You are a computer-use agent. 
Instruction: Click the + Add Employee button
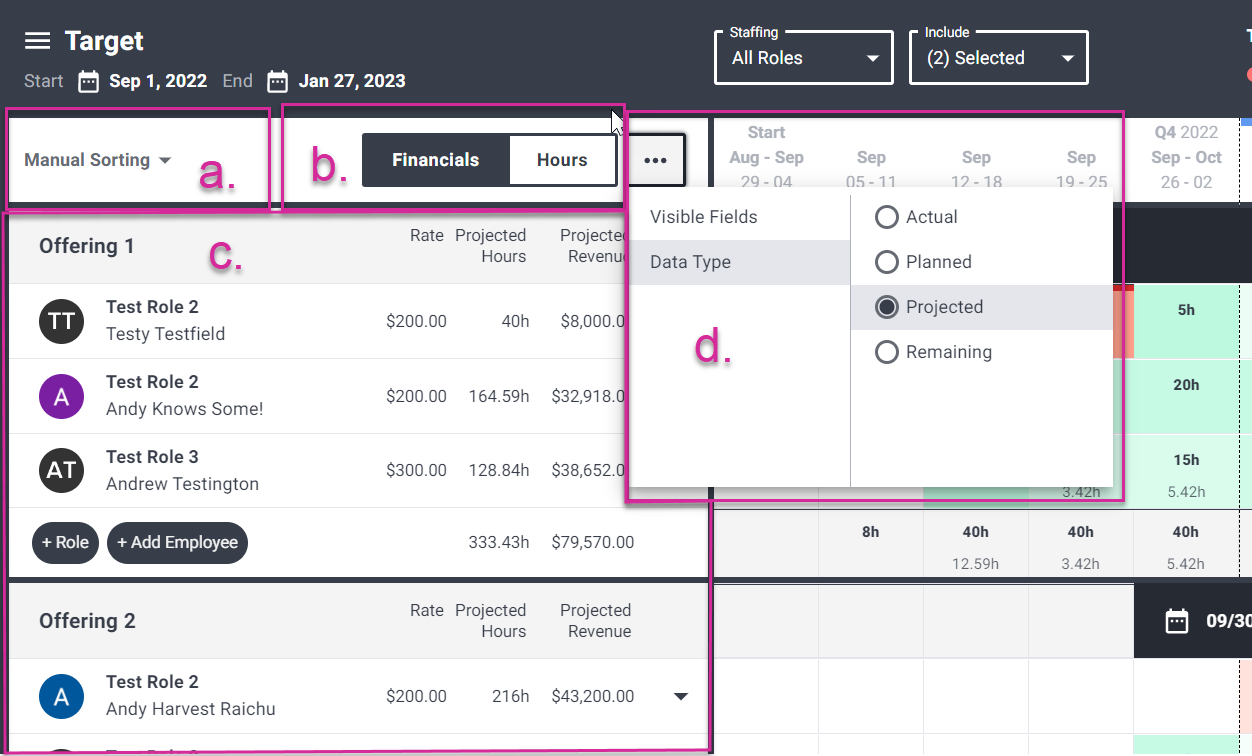coord(177,542)
